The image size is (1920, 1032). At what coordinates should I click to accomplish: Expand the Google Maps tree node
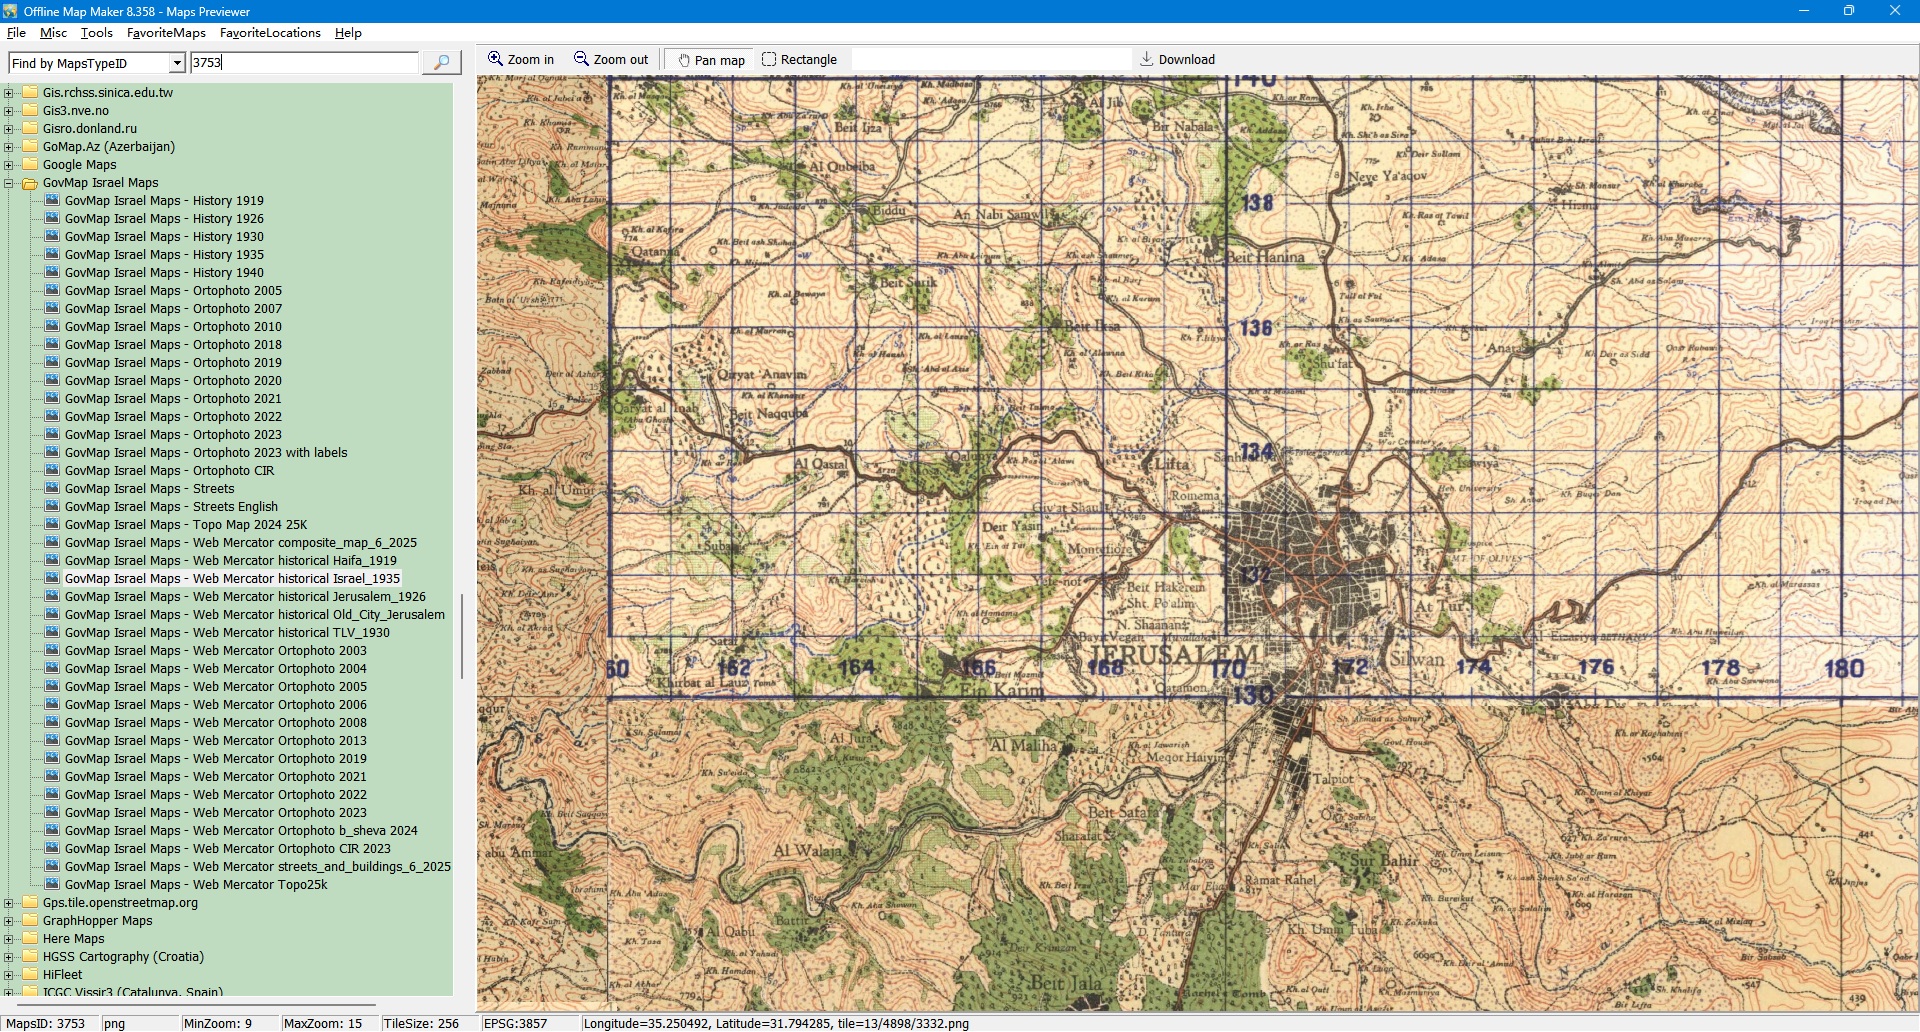click(9, 165)
